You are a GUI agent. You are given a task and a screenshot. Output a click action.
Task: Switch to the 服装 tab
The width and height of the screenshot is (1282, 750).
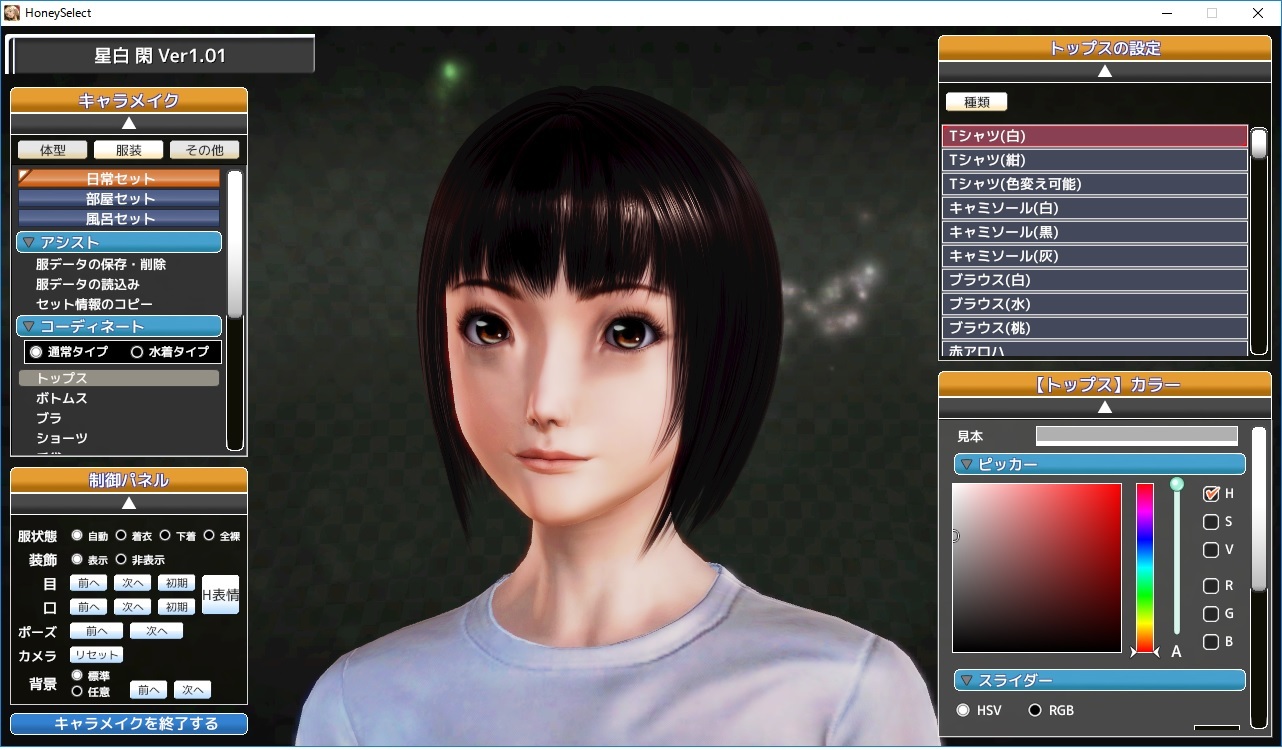(128, 150)
